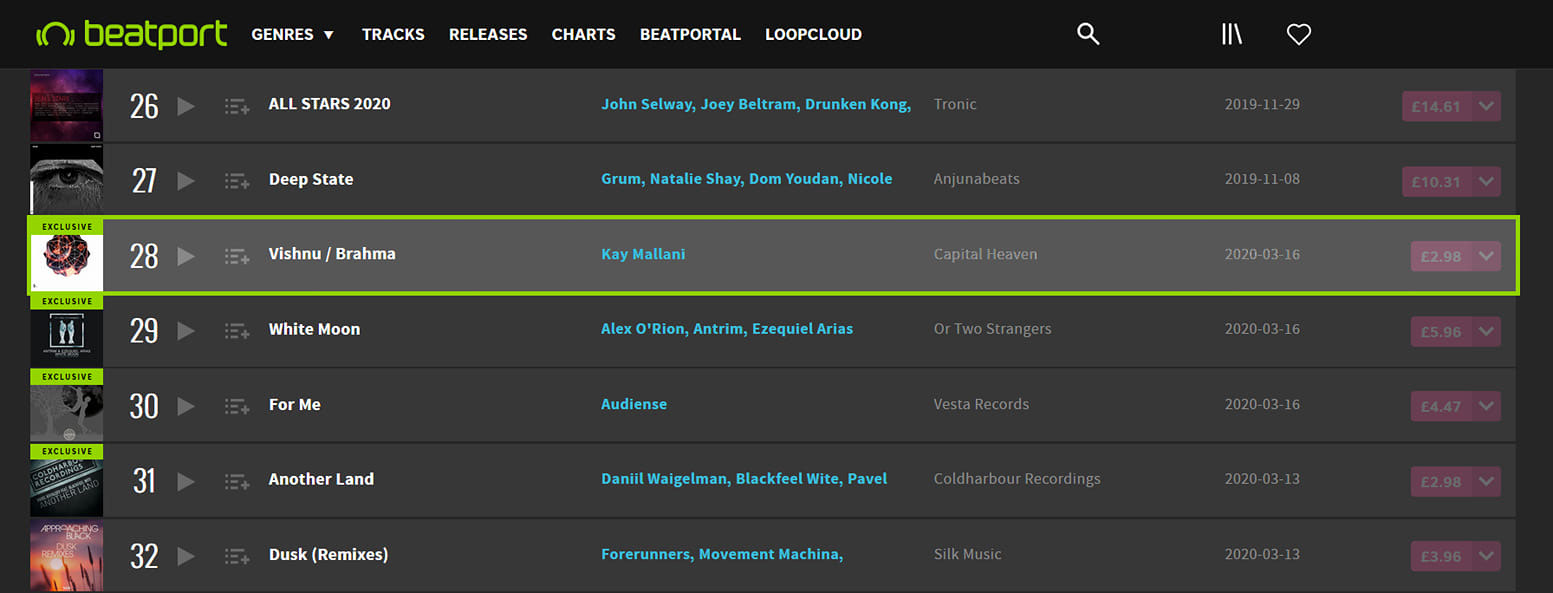Add Deep State to queue
Image resolution: width=1553 pixels, height=593 pixels.
(x=237, y=181)
